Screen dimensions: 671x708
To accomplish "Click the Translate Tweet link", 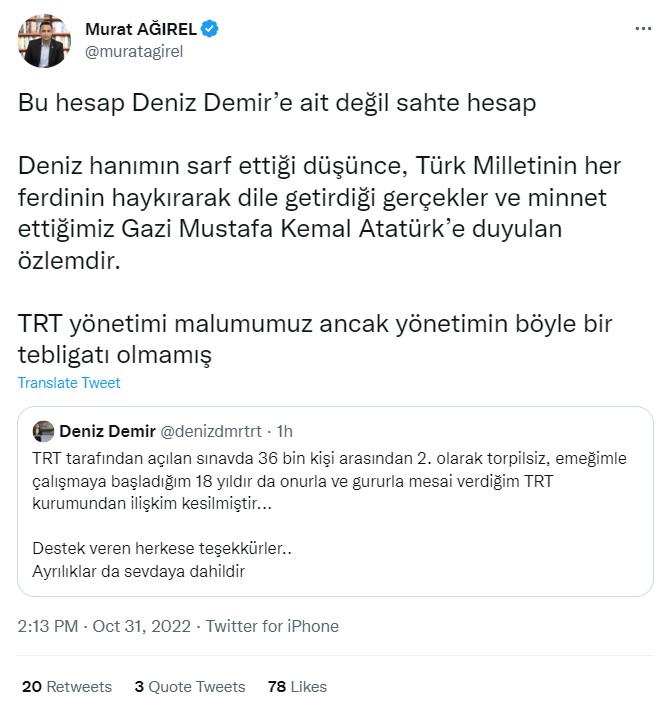I will pos(69,383).
